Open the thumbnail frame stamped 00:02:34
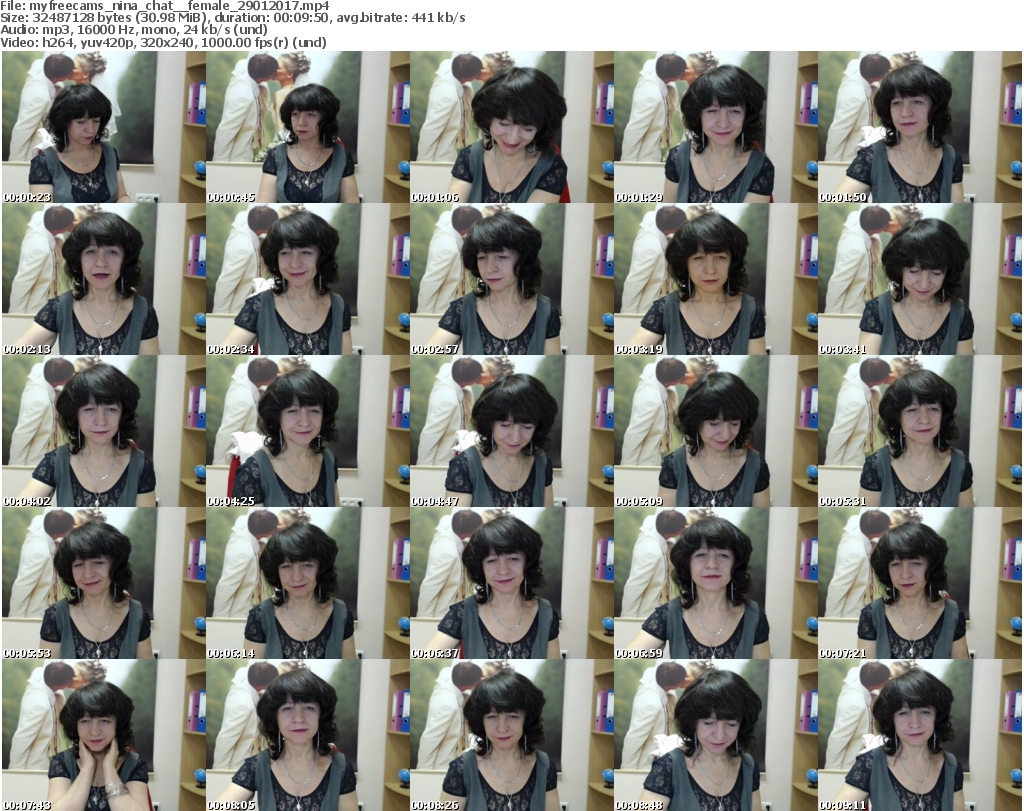The image size is (1024, 811). (x=308, y=279)
